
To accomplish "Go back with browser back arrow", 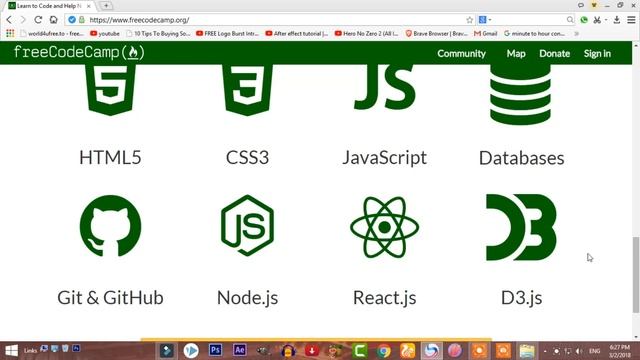I will (x=9, y=20).
